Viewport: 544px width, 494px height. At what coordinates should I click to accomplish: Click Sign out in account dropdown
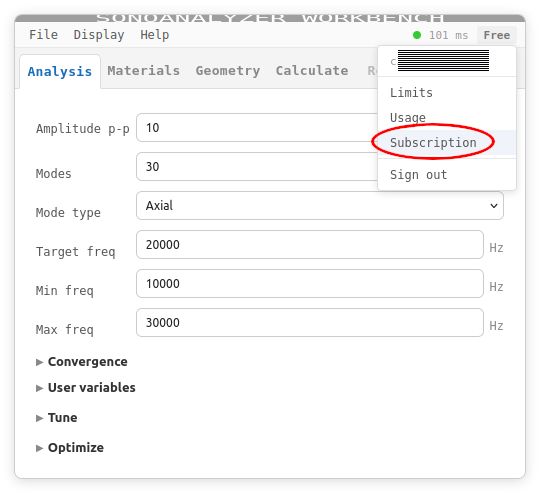click(447, 174)
